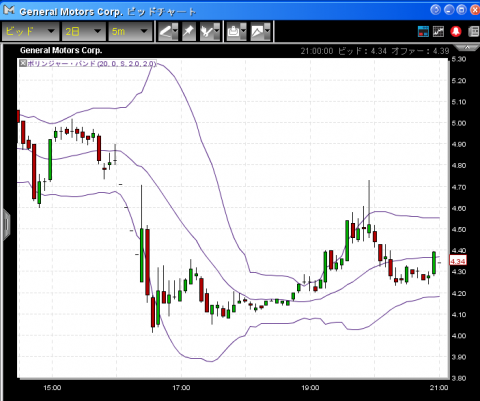Open the blue deal ticket icon
This screenshot has width=480, height=401.
point(423,32)
